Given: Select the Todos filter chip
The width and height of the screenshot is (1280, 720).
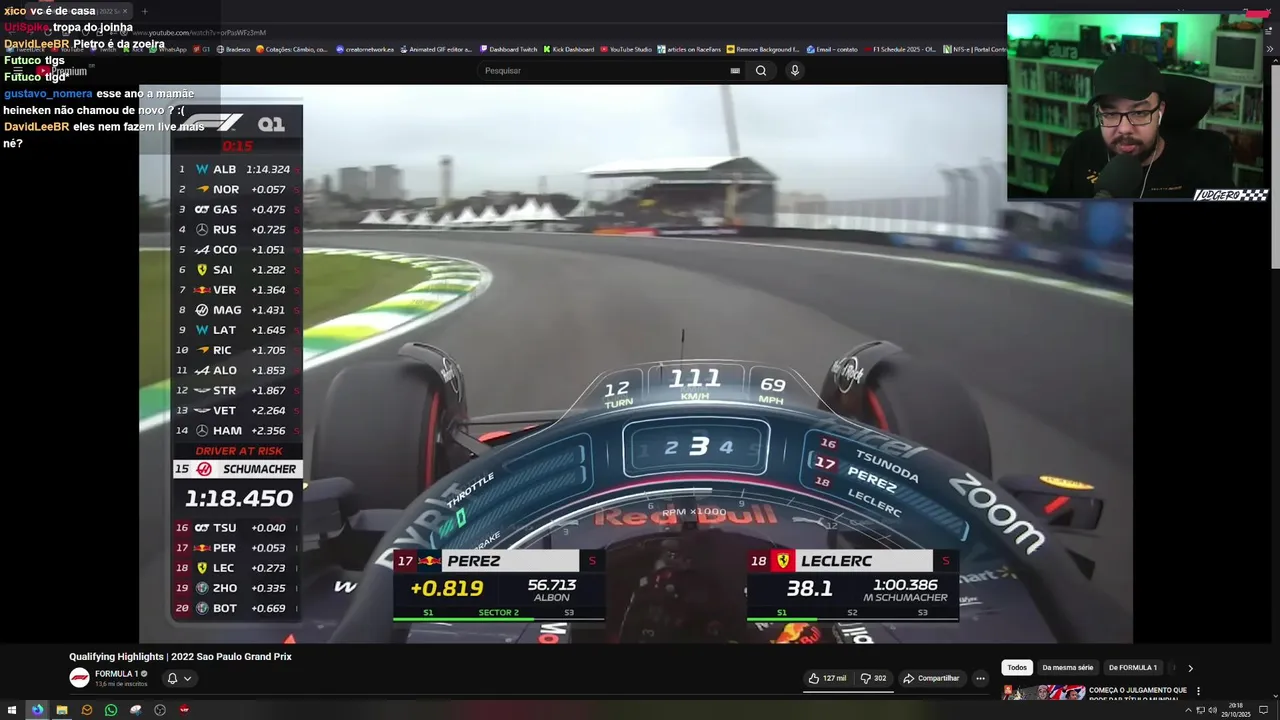Looking at the screenshot, I should tap(1017, 667).
